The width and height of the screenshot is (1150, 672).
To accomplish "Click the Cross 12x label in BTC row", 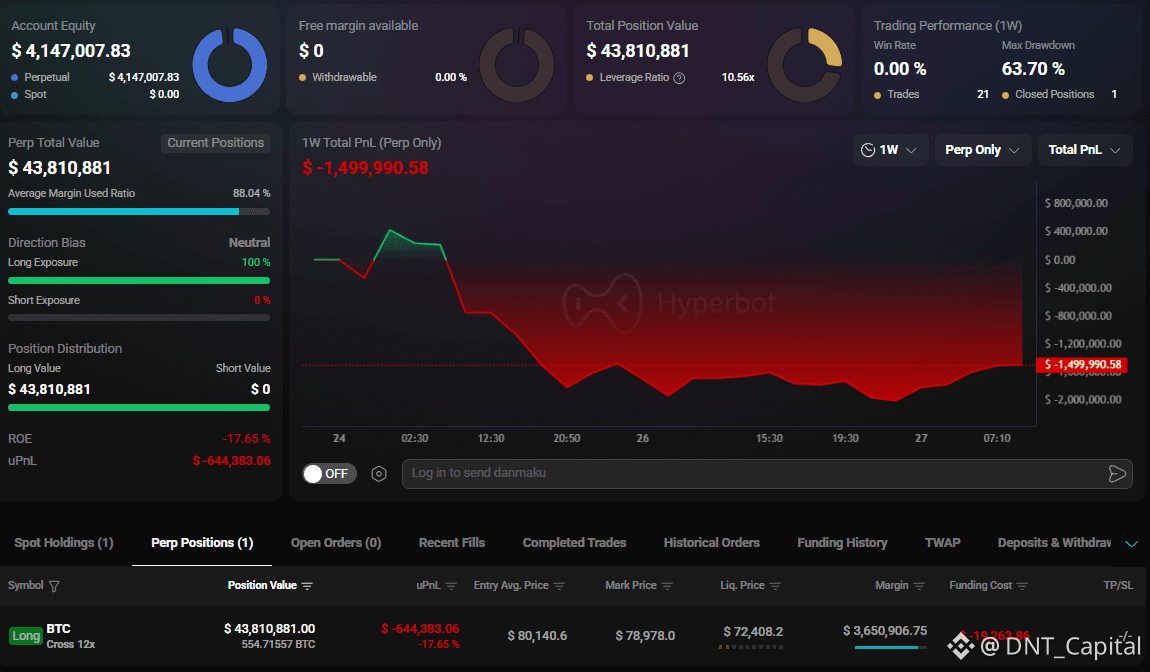I will [70, 644].
